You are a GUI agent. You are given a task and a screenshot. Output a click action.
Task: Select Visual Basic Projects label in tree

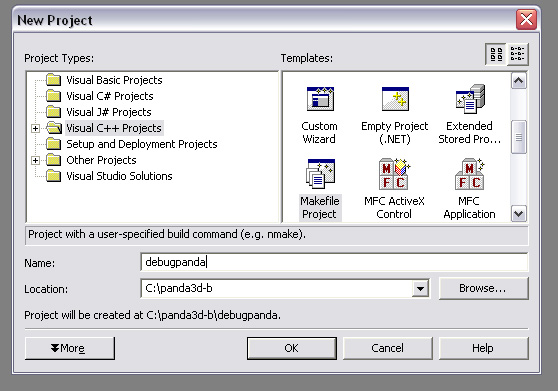click(114, 80)
